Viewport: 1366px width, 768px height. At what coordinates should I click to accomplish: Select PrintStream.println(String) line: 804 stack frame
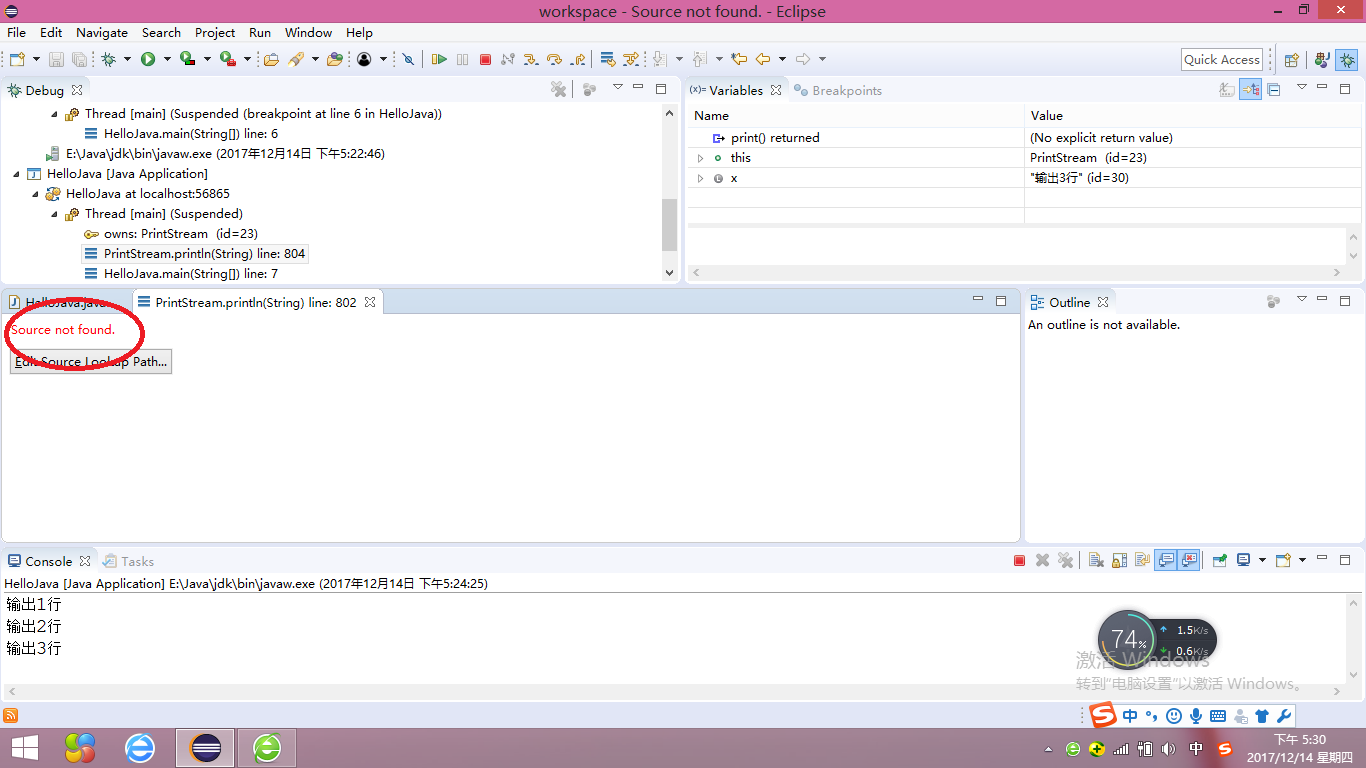point(195,254)
